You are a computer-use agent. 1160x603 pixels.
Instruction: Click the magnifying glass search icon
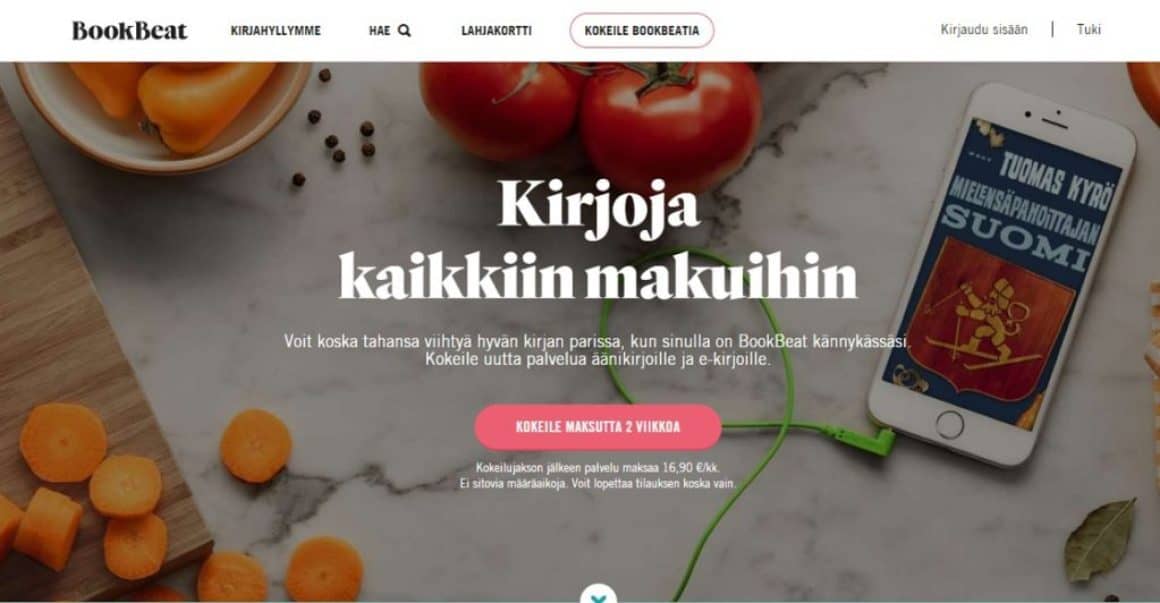(404, 30)
